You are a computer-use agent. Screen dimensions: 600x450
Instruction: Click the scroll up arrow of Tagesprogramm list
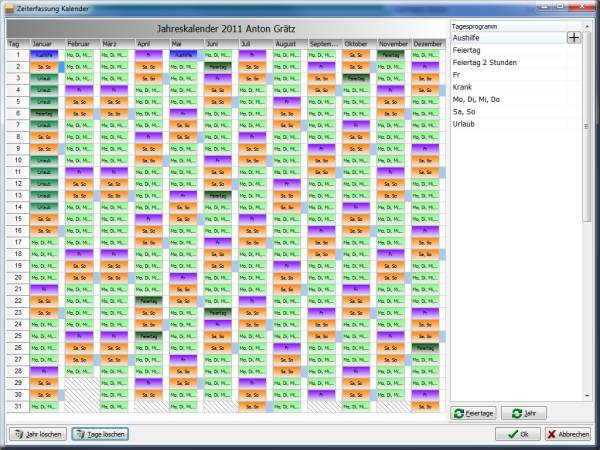point(587,26)
